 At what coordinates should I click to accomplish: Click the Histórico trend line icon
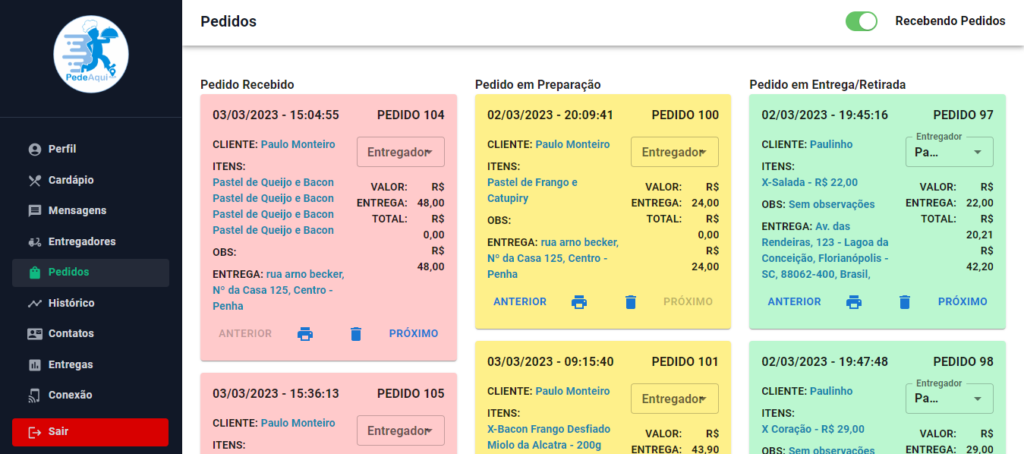click(35, 303)
